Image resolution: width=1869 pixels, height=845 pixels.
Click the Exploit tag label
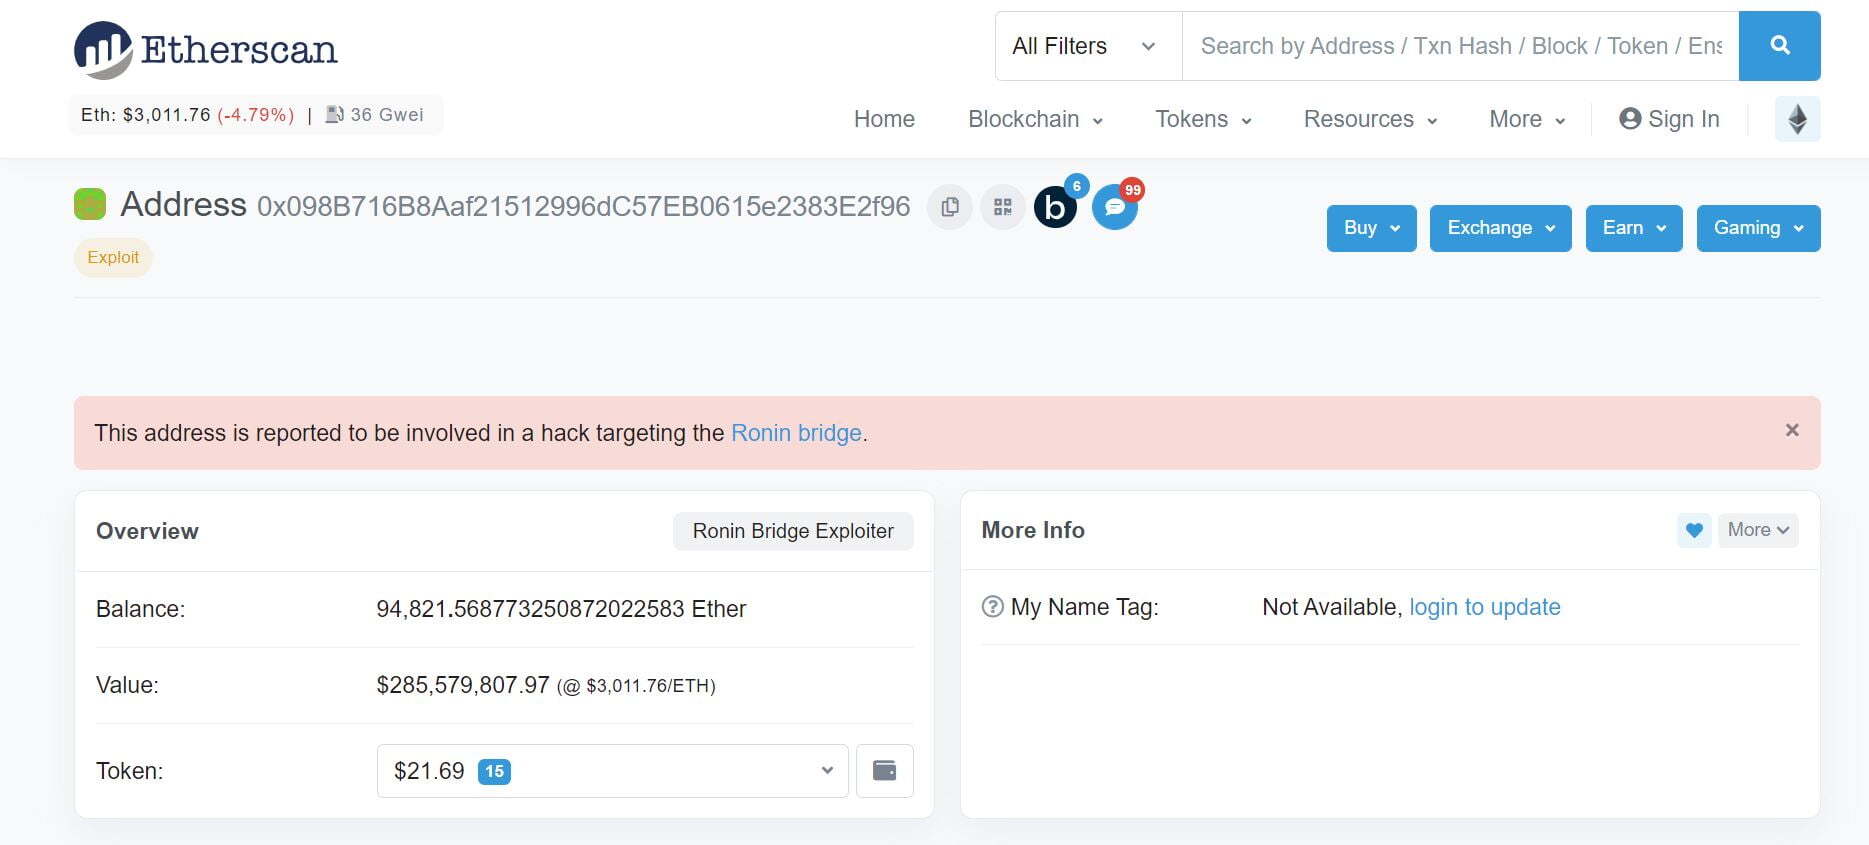[x=113, y=257]
